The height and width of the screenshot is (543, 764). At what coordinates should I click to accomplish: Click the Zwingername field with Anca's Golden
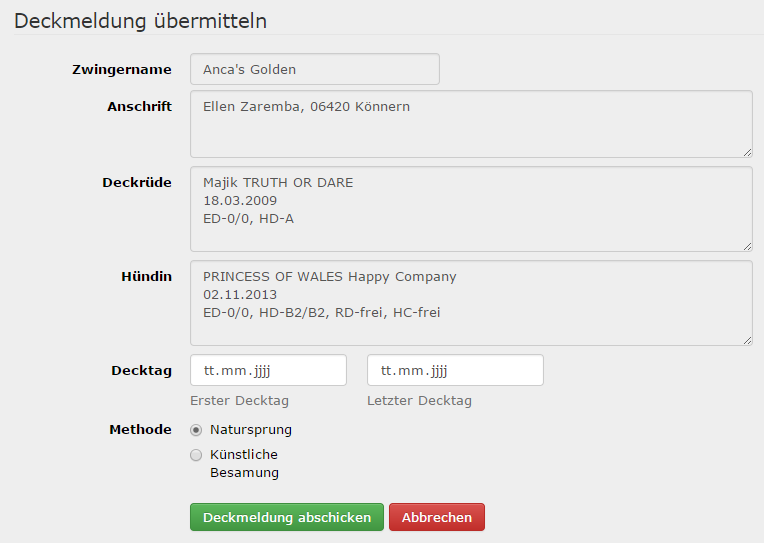(314, 70)
